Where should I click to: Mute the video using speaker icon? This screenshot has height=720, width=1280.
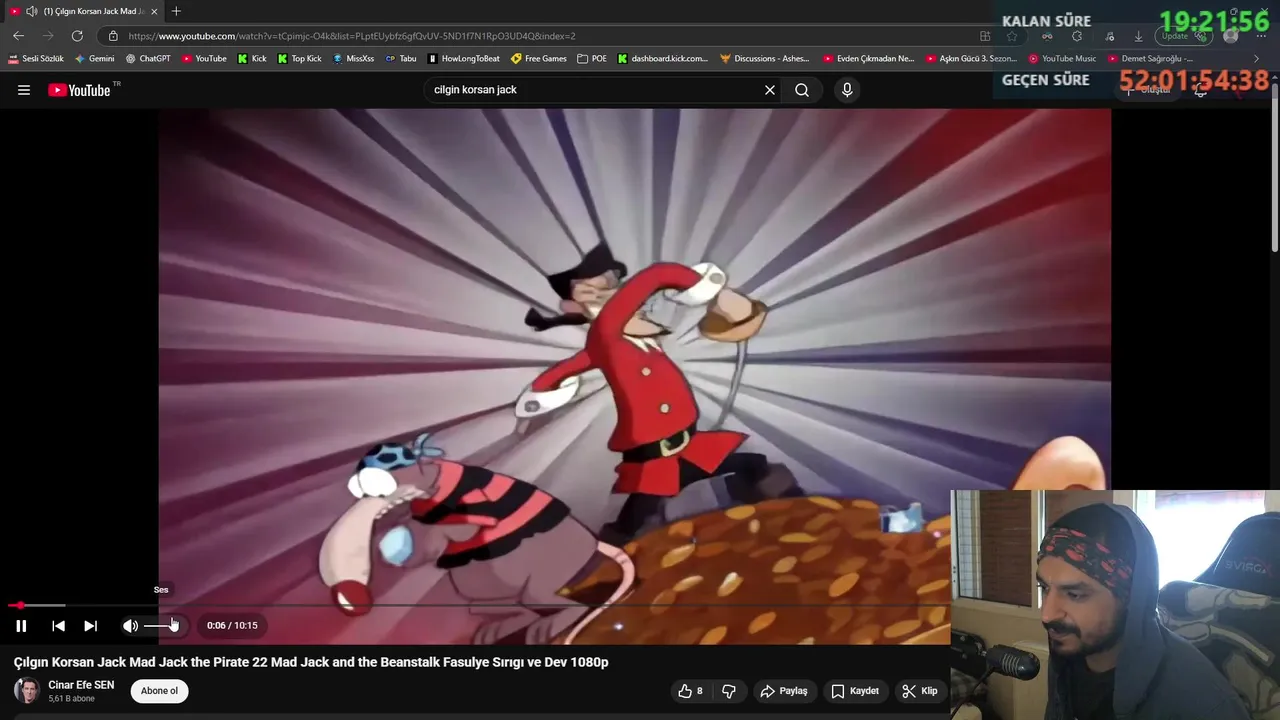point(130,626)
